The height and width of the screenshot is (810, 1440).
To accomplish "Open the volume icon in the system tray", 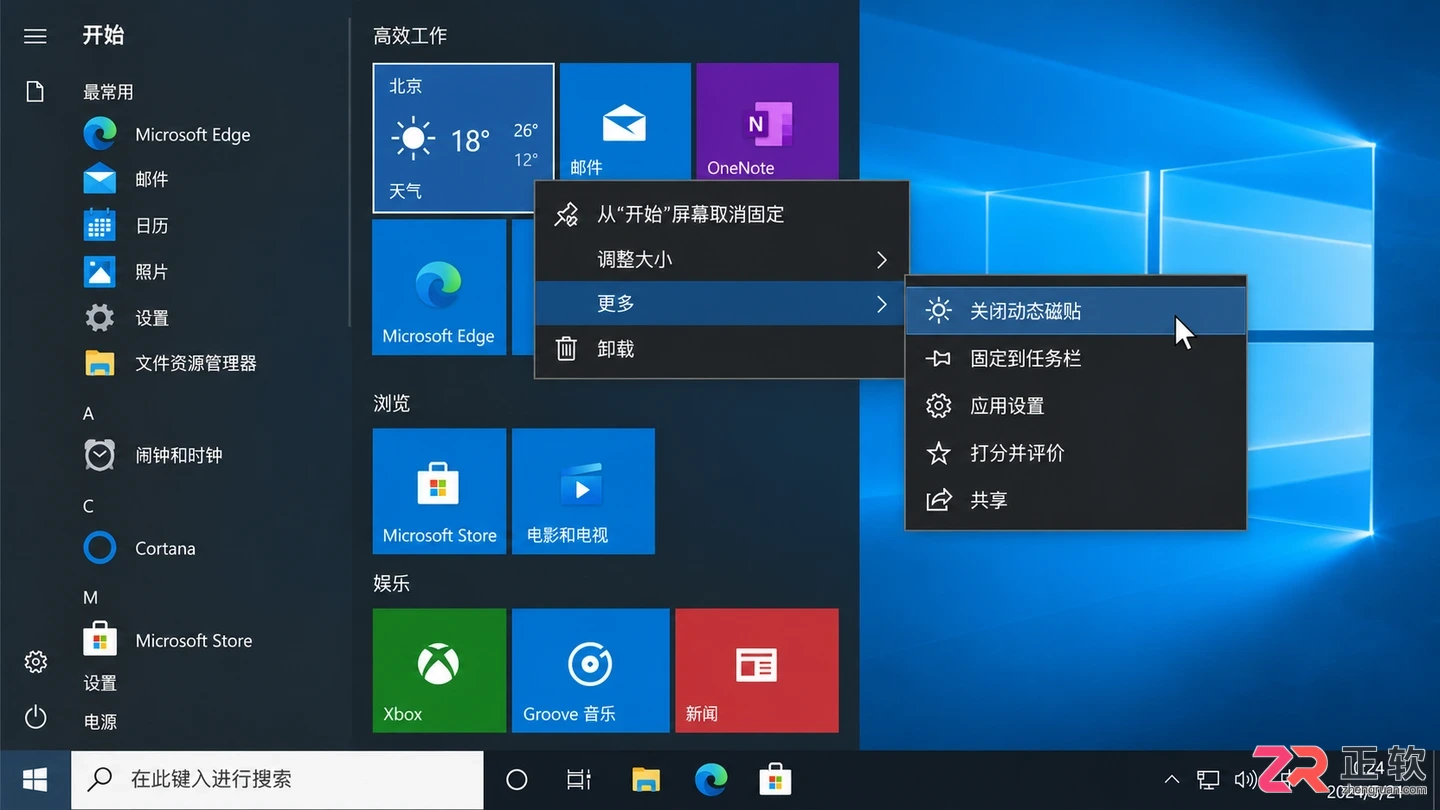I will pyautogui.click(x=1245, y=779).
